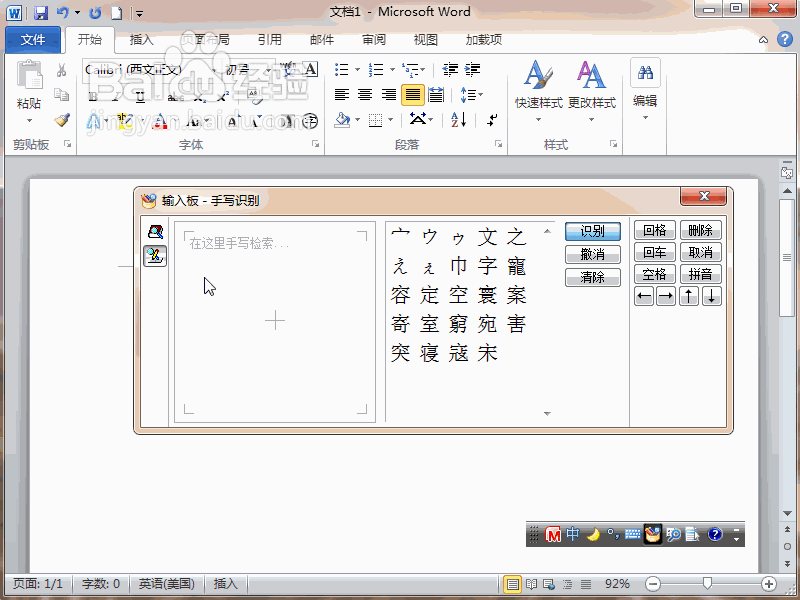Click the 回车 enter button
Viewport: 800px width, 600px height.
[655, 253]
